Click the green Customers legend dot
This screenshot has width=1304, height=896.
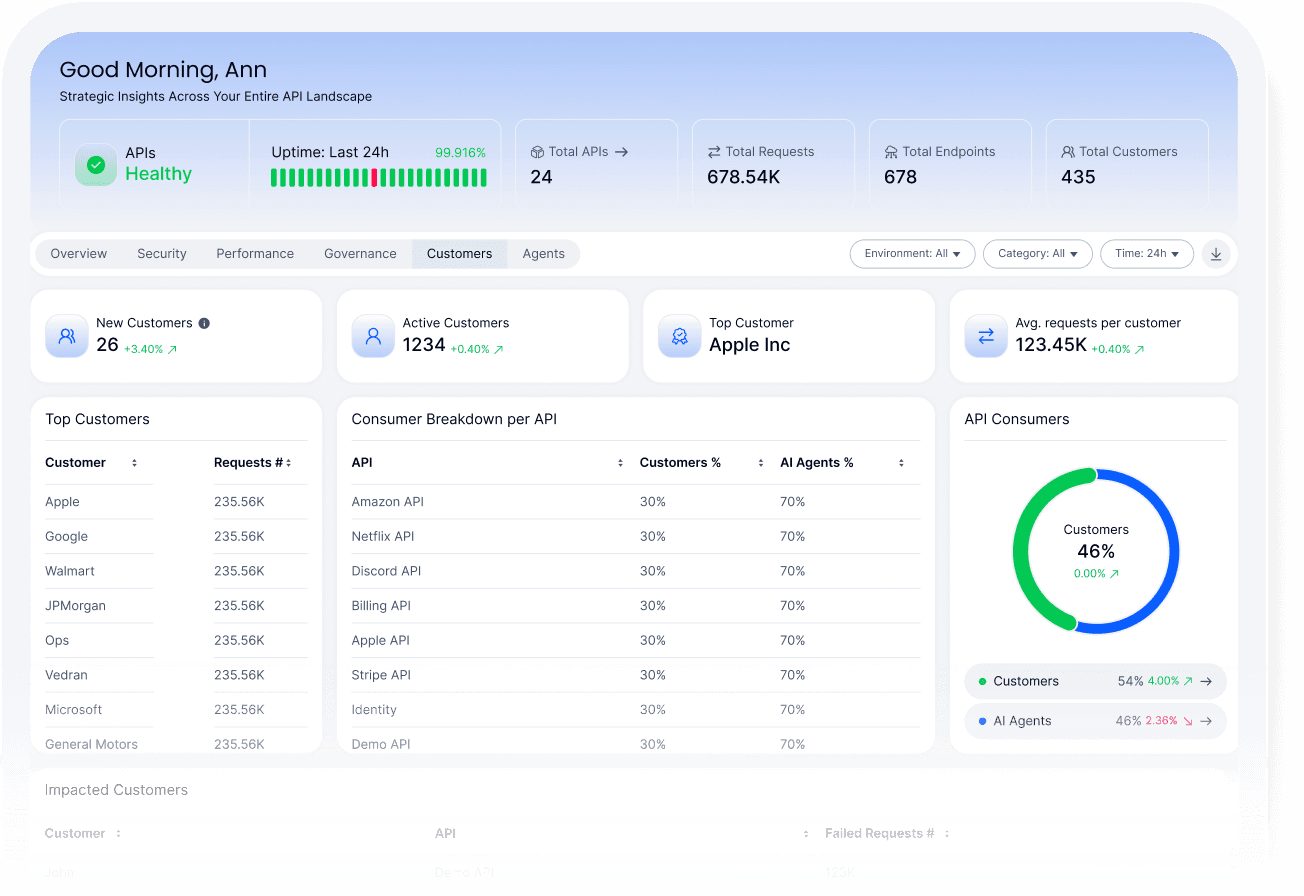point(982,681)
